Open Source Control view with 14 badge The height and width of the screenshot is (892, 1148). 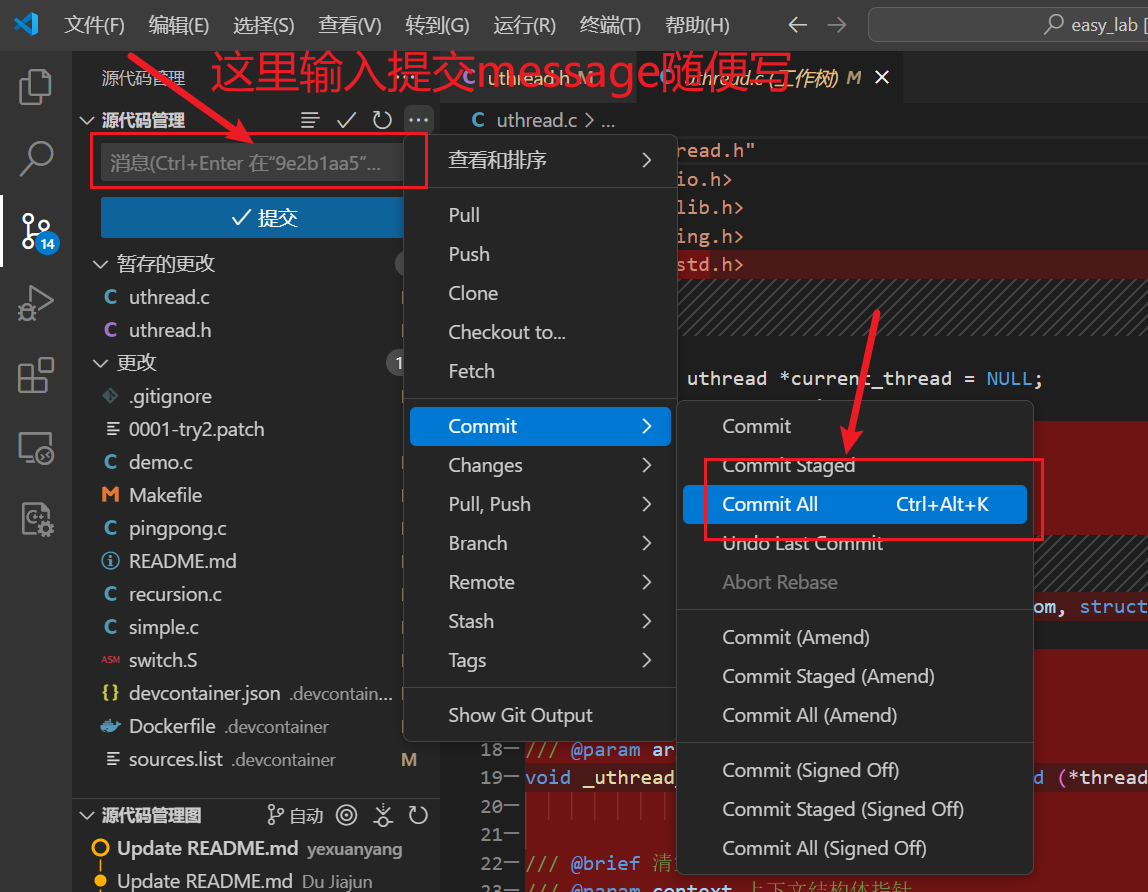coord(38,231)
